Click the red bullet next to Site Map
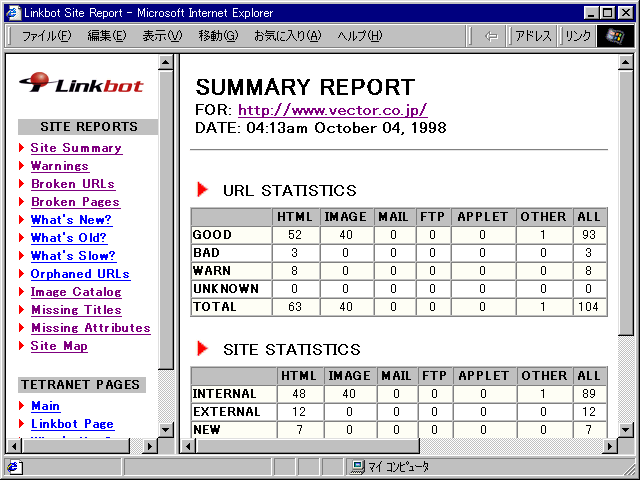 click(22, 346)
